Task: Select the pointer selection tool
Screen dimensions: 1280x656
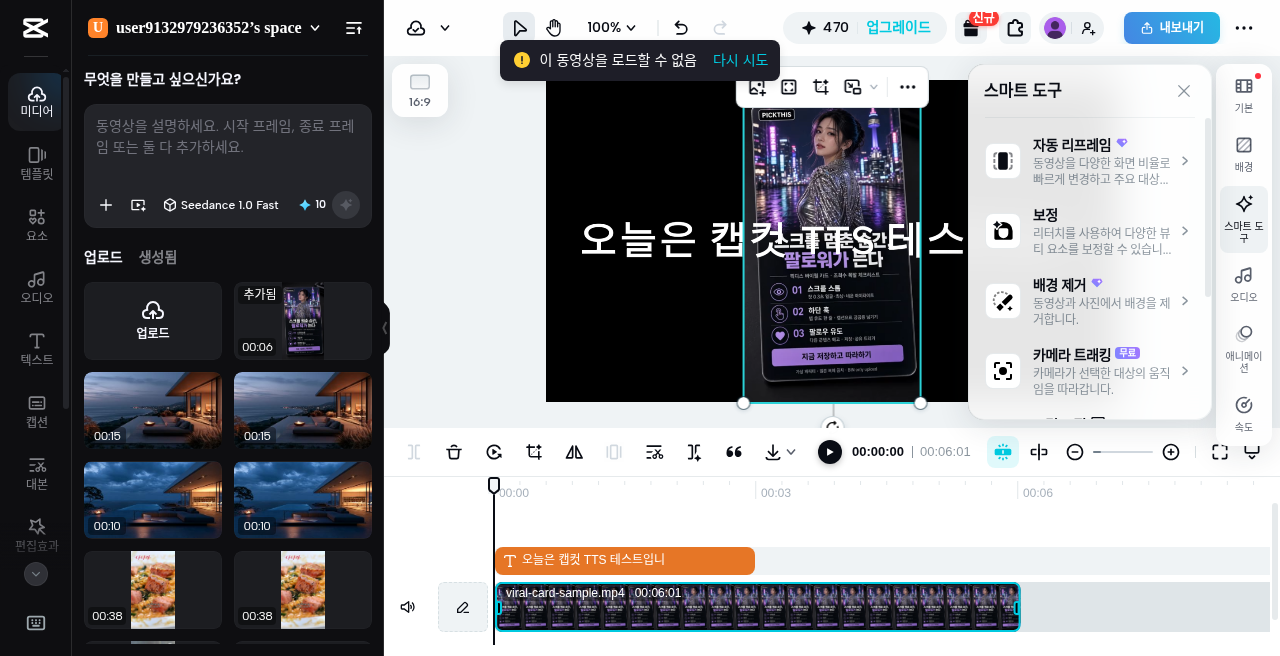Action: pos(519,28)
